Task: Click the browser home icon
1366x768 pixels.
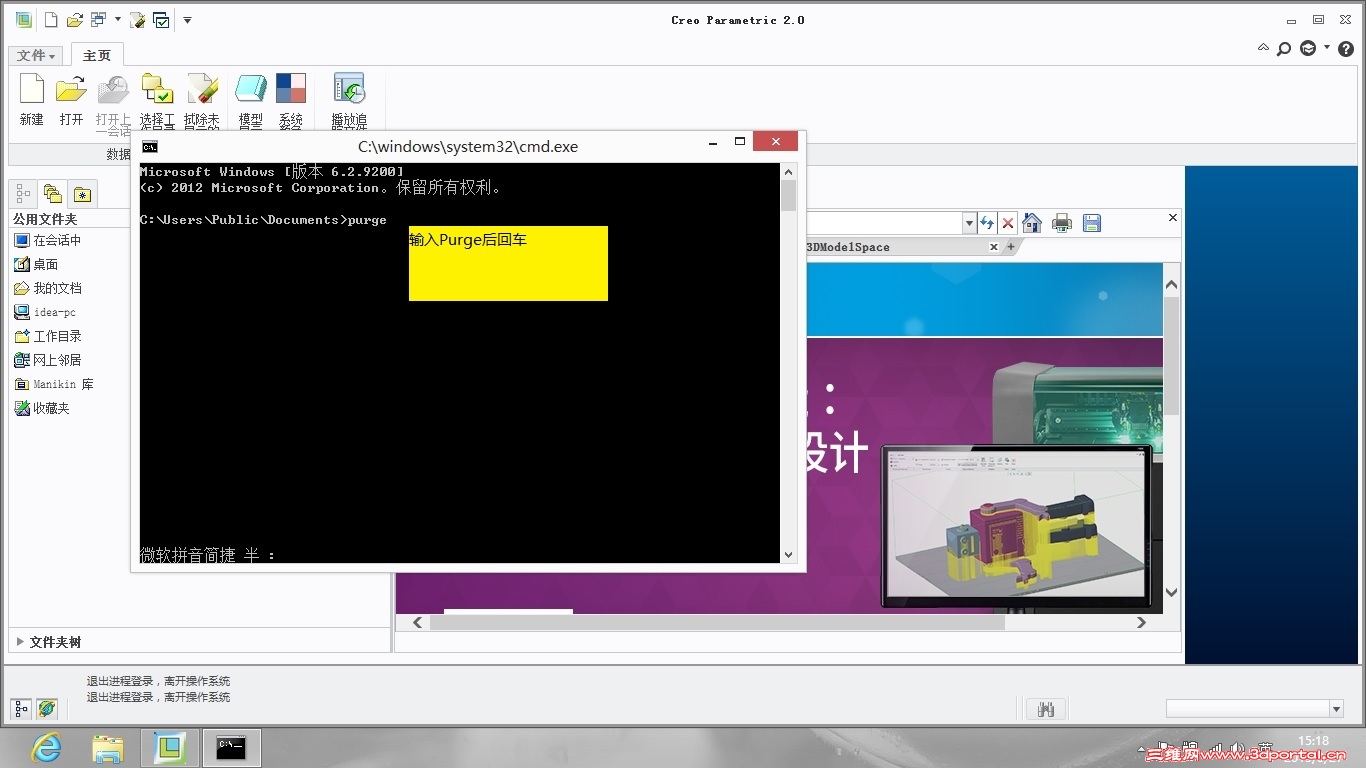Action: [1032, 223]
